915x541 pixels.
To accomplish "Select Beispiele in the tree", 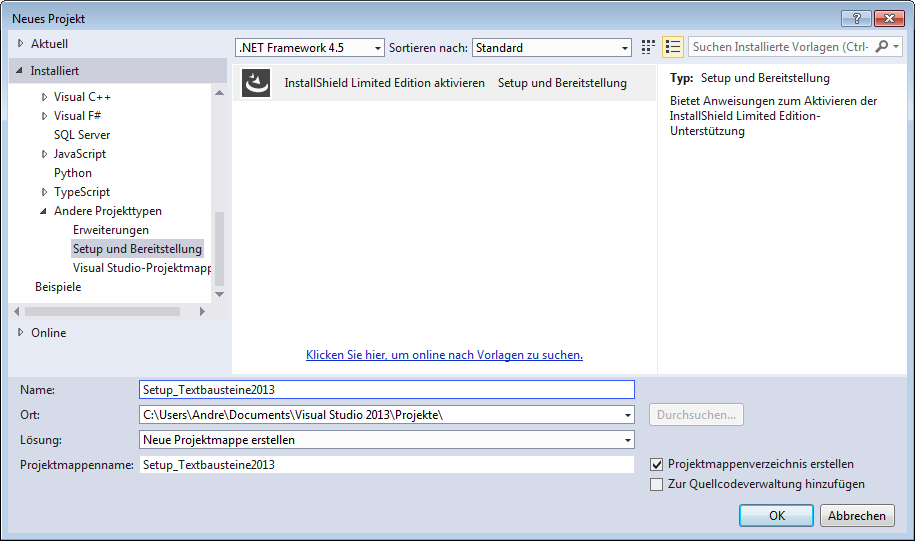I will point(58,287).
